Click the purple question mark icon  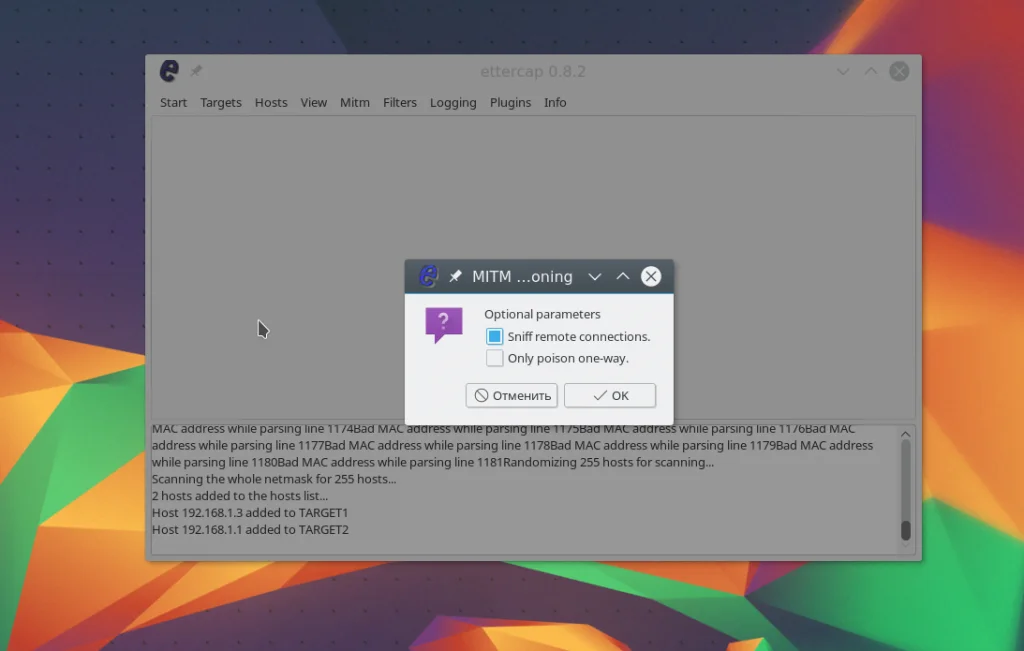coord(444,325)
